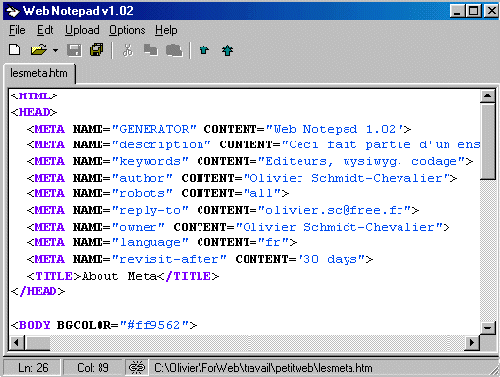Image resolution: width=500 pixels, height=377 pixels.
Task: Create a new document with the blank page icon
Action: tap(15, 50)
